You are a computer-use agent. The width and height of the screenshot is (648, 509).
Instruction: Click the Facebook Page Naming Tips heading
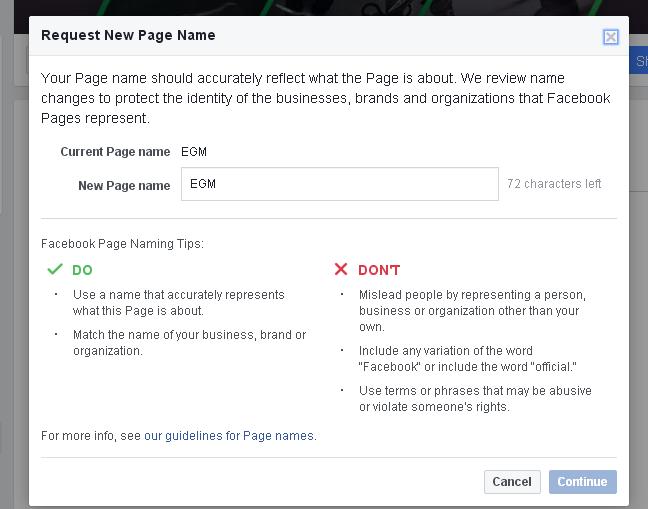122,244
